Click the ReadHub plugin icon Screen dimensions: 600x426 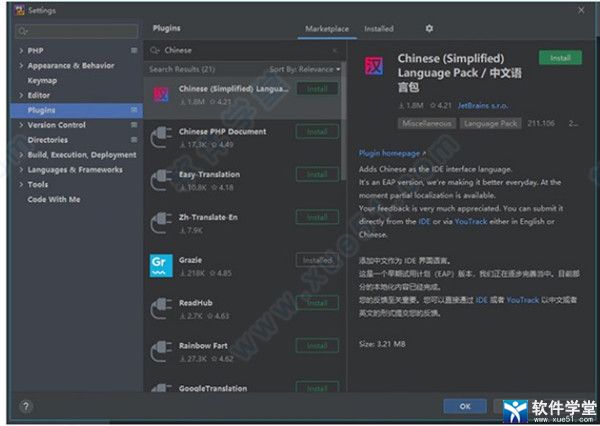tap(161, 308)
